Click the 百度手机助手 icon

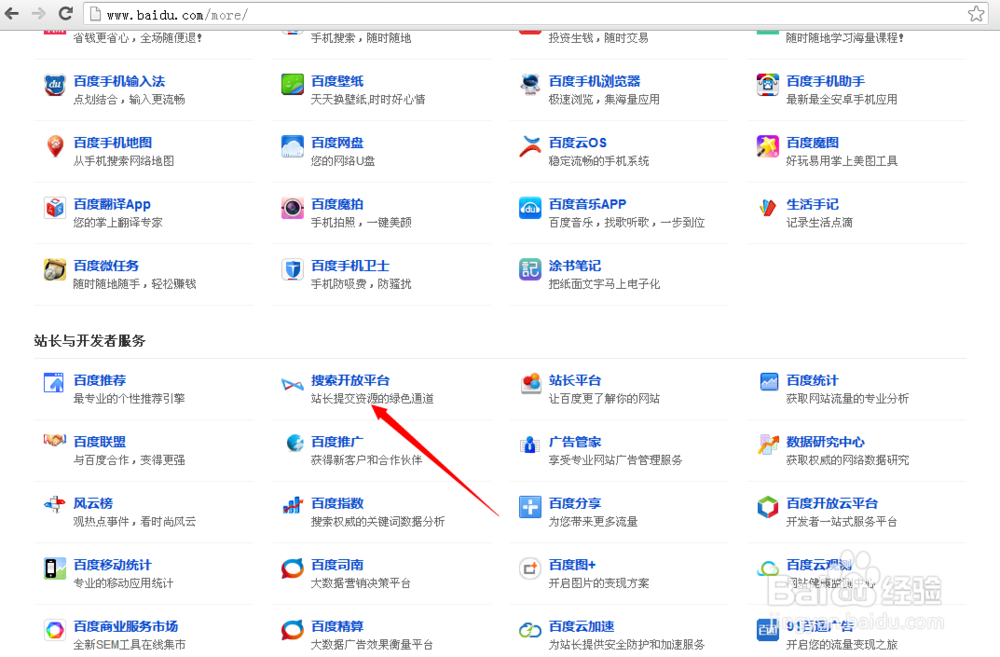pos(768,85)
